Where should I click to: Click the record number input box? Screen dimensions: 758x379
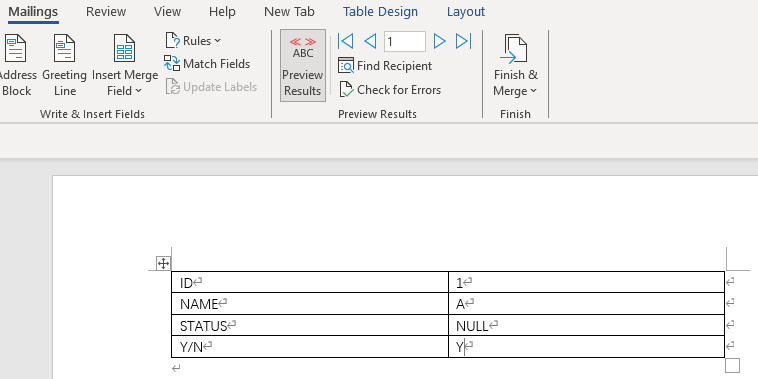(x=405, y=42)
